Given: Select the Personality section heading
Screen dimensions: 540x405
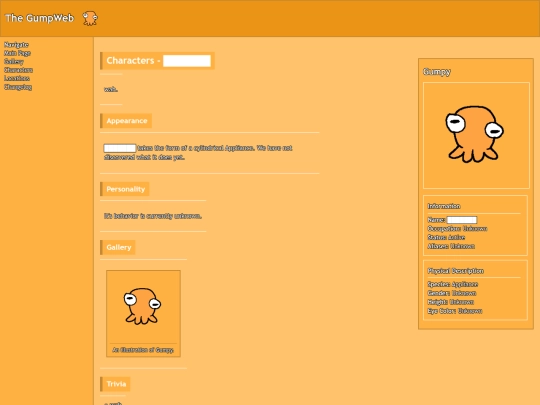Looking at the screenshot, I should (125, 189).
